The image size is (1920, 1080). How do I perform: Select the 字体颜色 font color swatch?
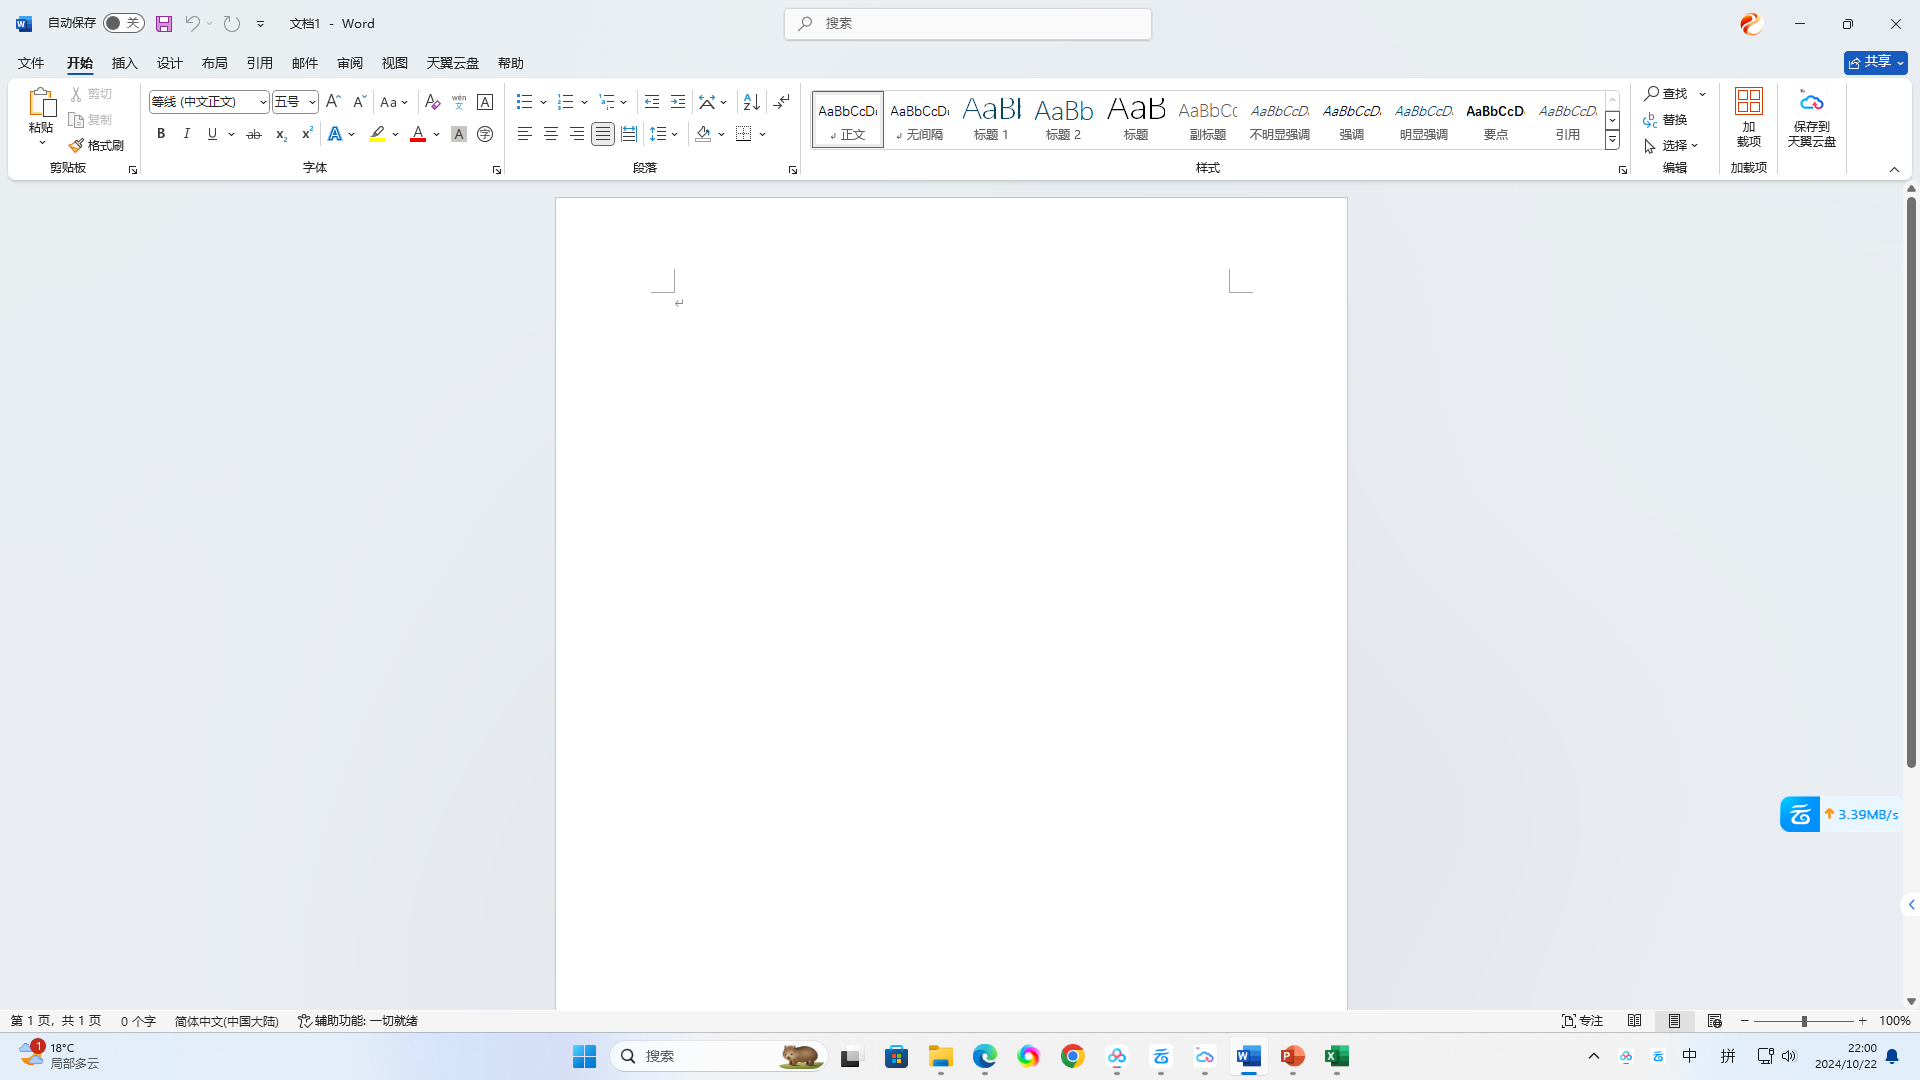pyautogui.click(x=417, y=133)
